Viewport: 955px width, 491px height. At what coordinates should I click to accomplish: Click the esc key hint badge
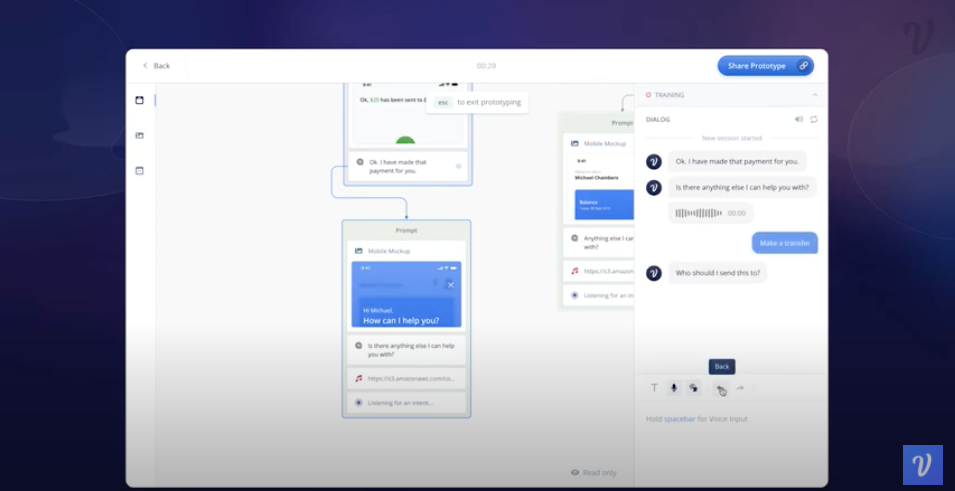[443, 102]
